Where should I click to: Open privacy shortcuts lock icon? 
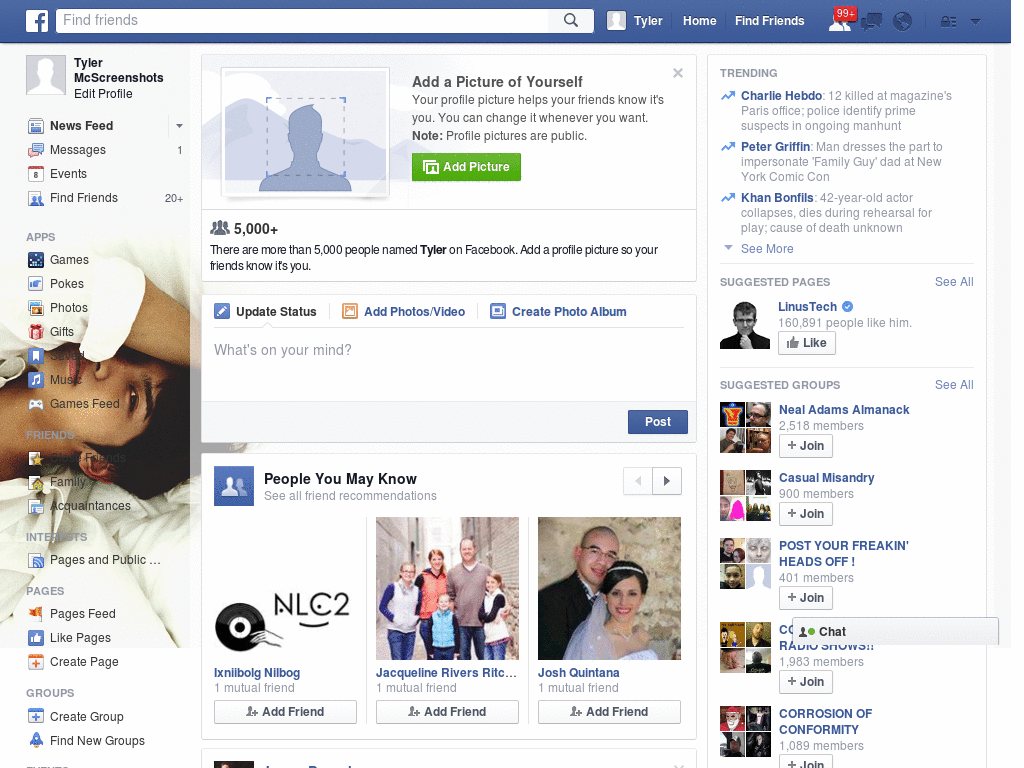(x=948, y=22)
